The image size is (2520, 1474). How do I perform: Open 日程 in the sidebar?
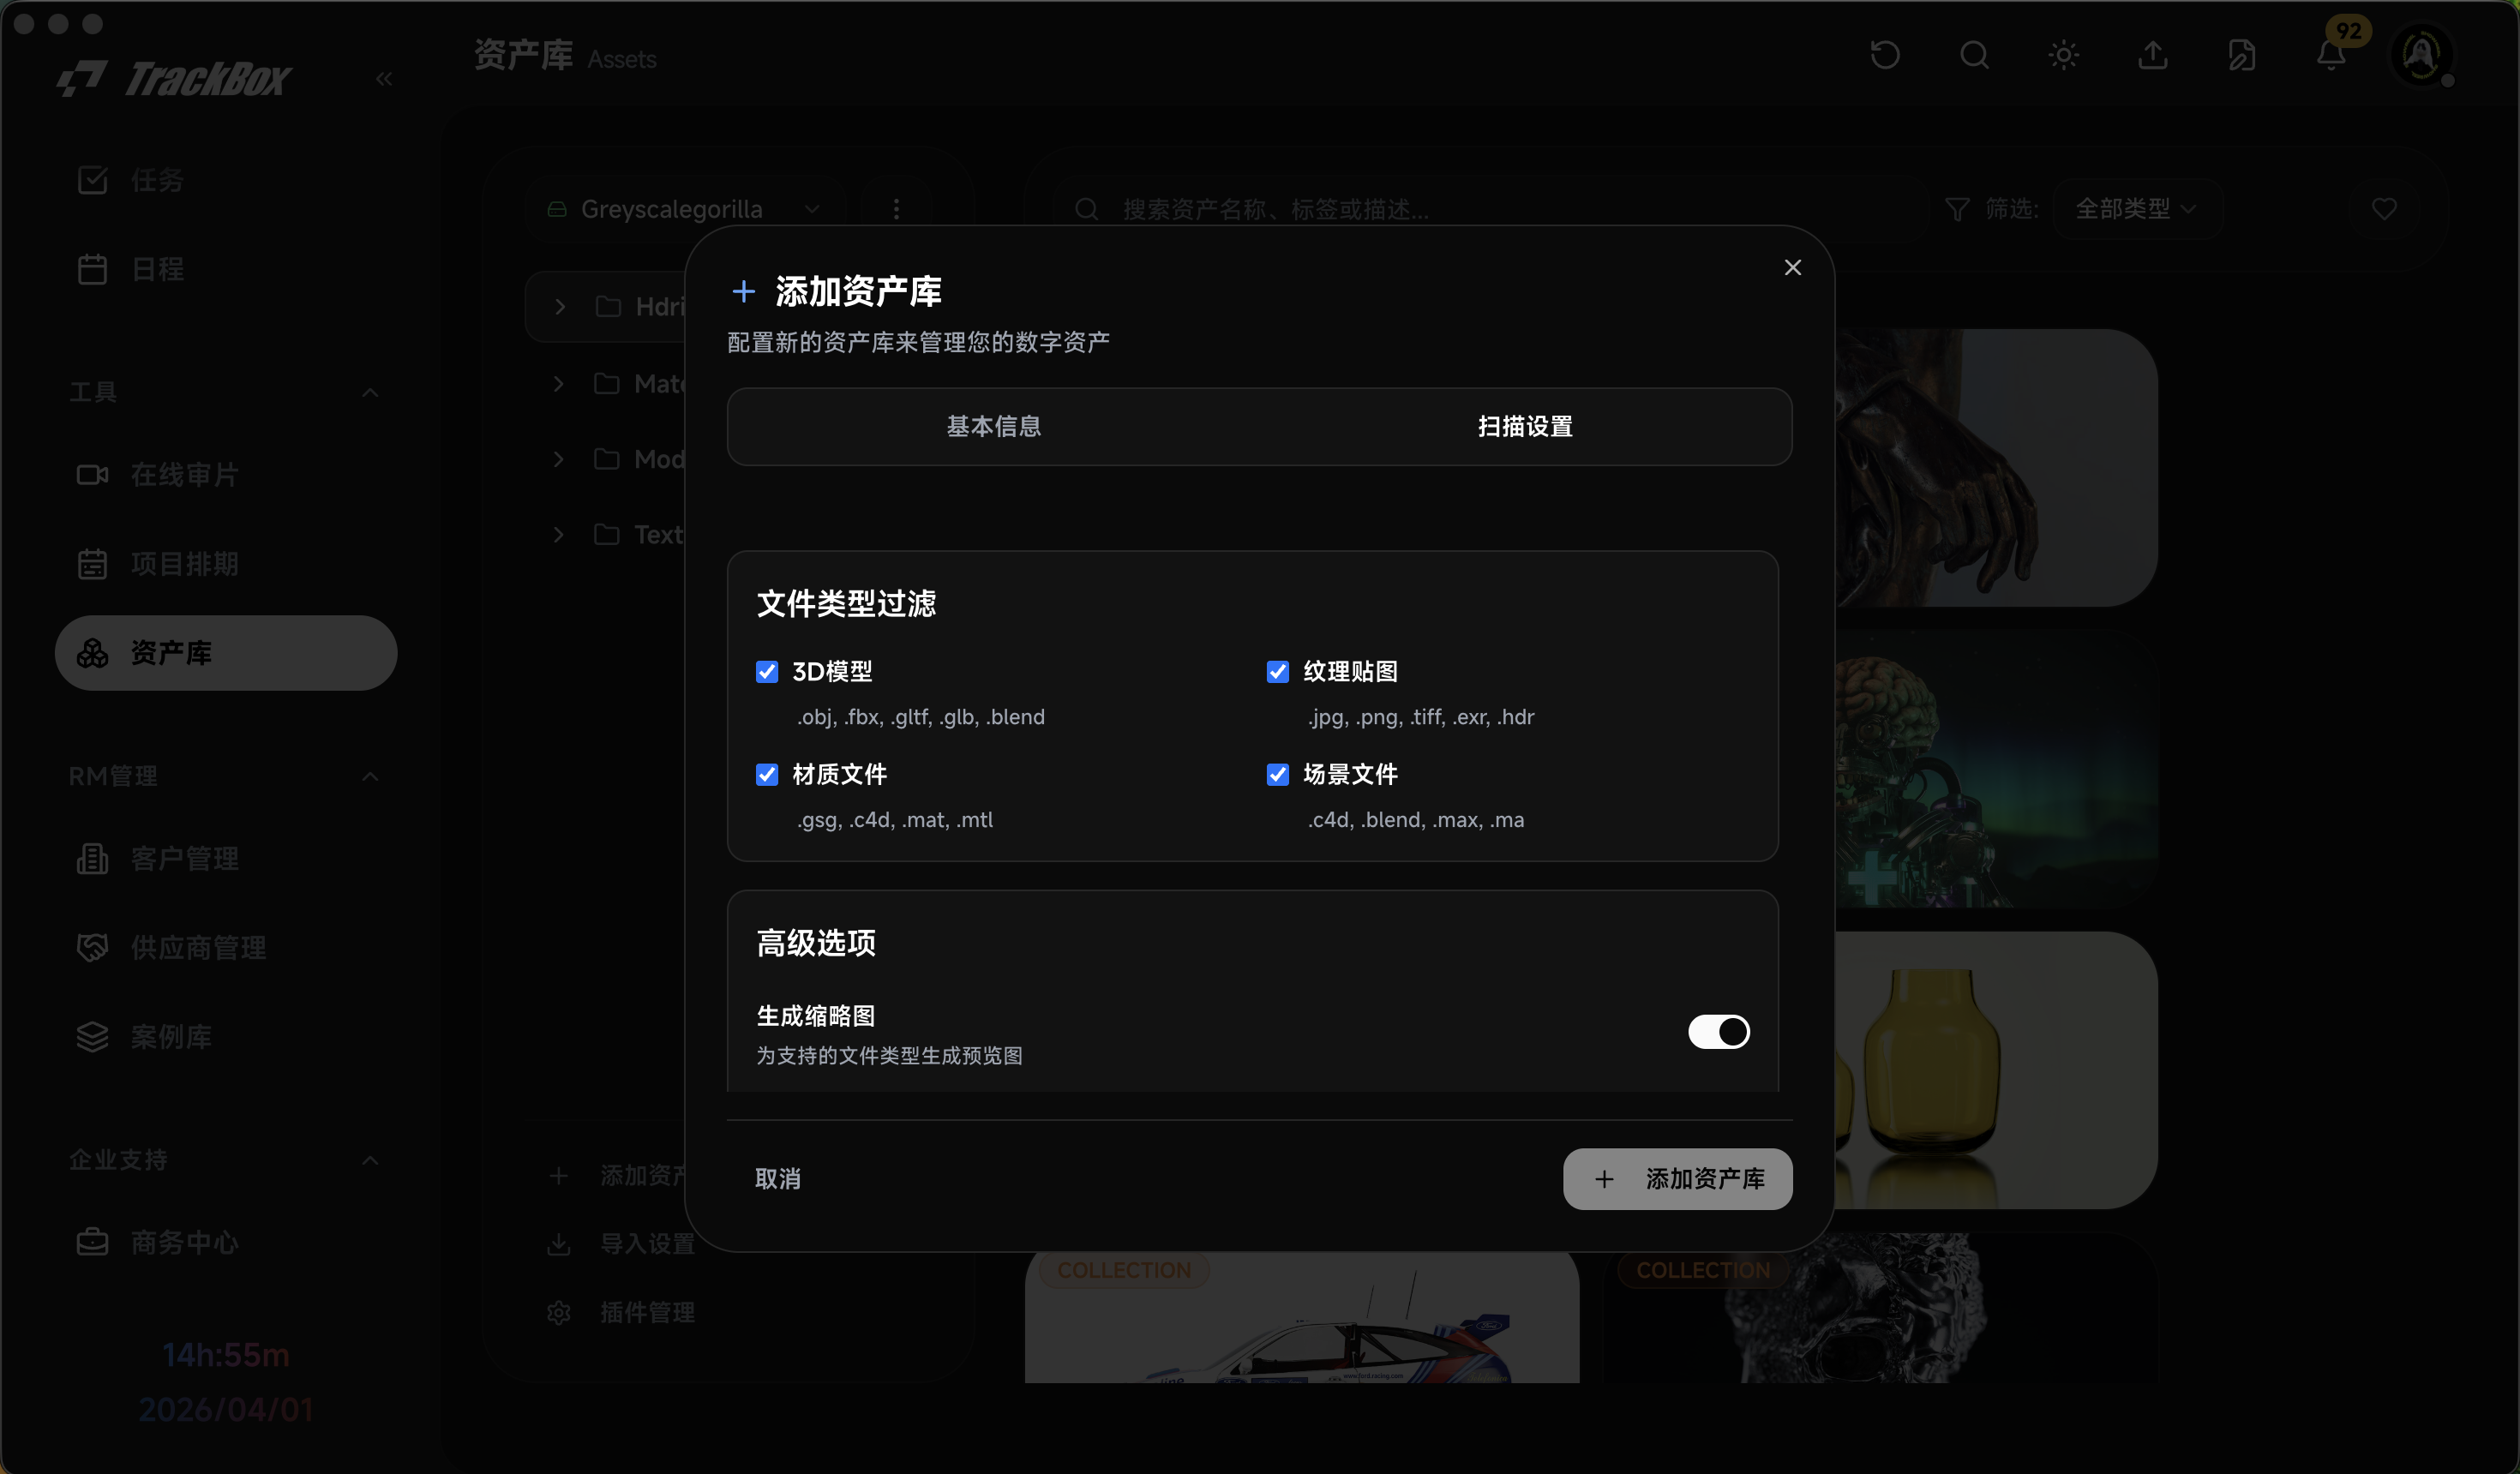225,269
